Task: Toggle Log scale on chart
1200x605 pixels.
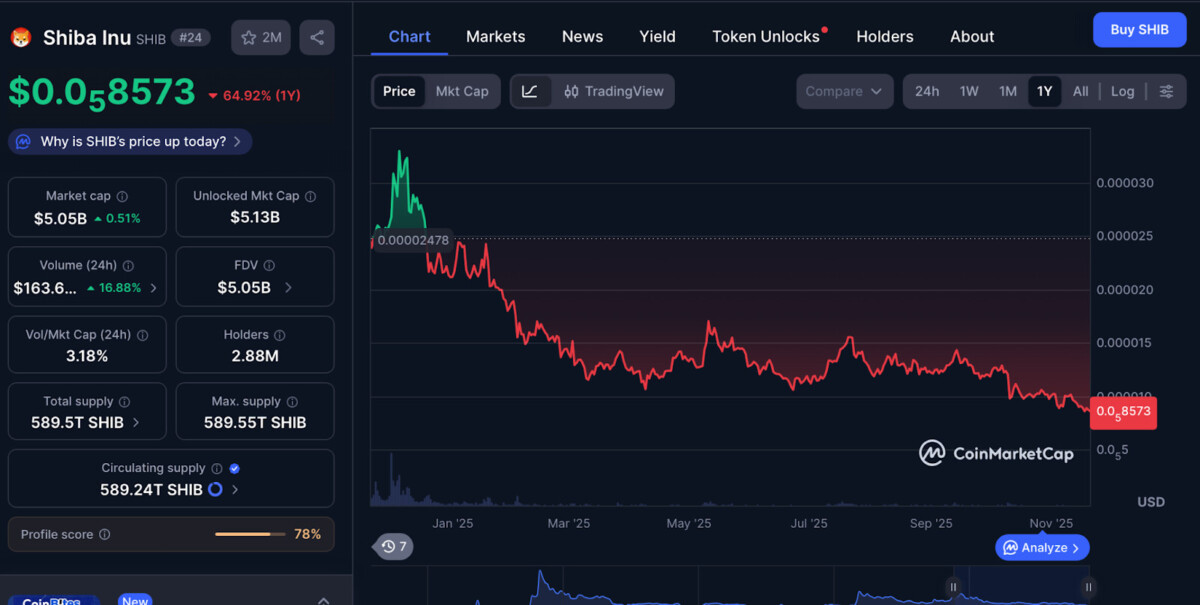Action: (x=1122, y=91)
